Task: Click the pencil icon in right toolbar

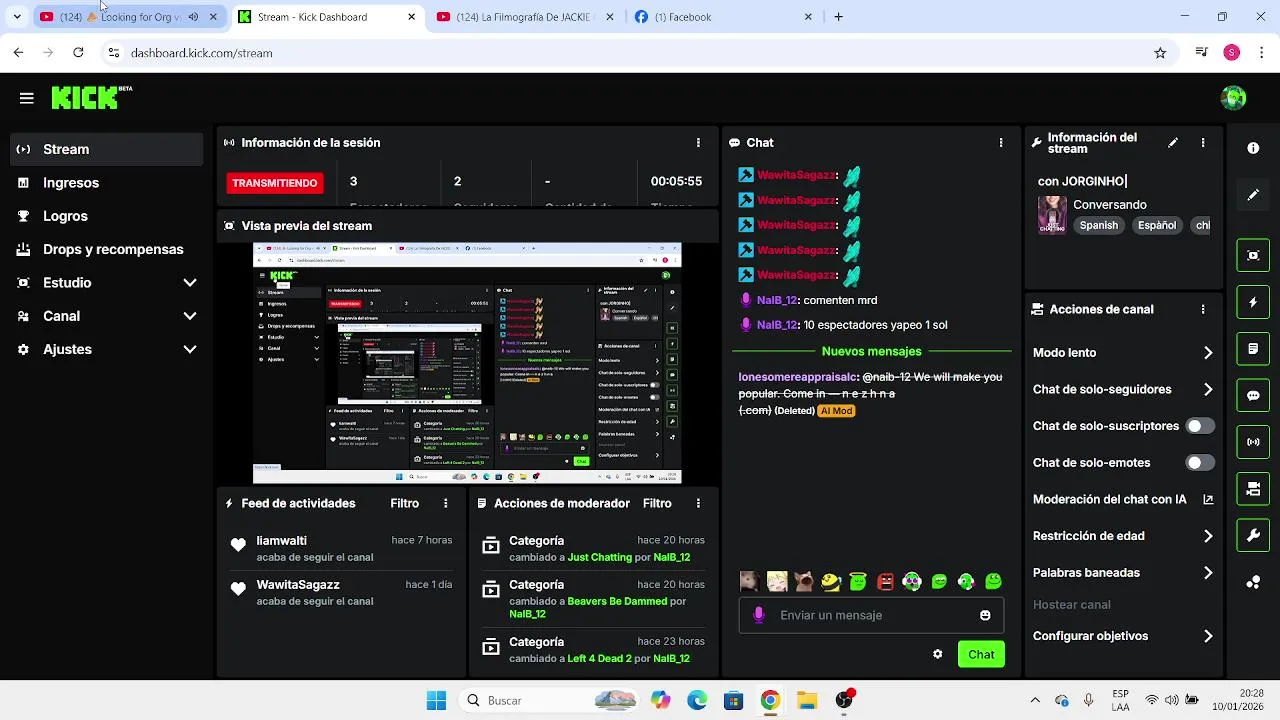Action: point(1253,195)
